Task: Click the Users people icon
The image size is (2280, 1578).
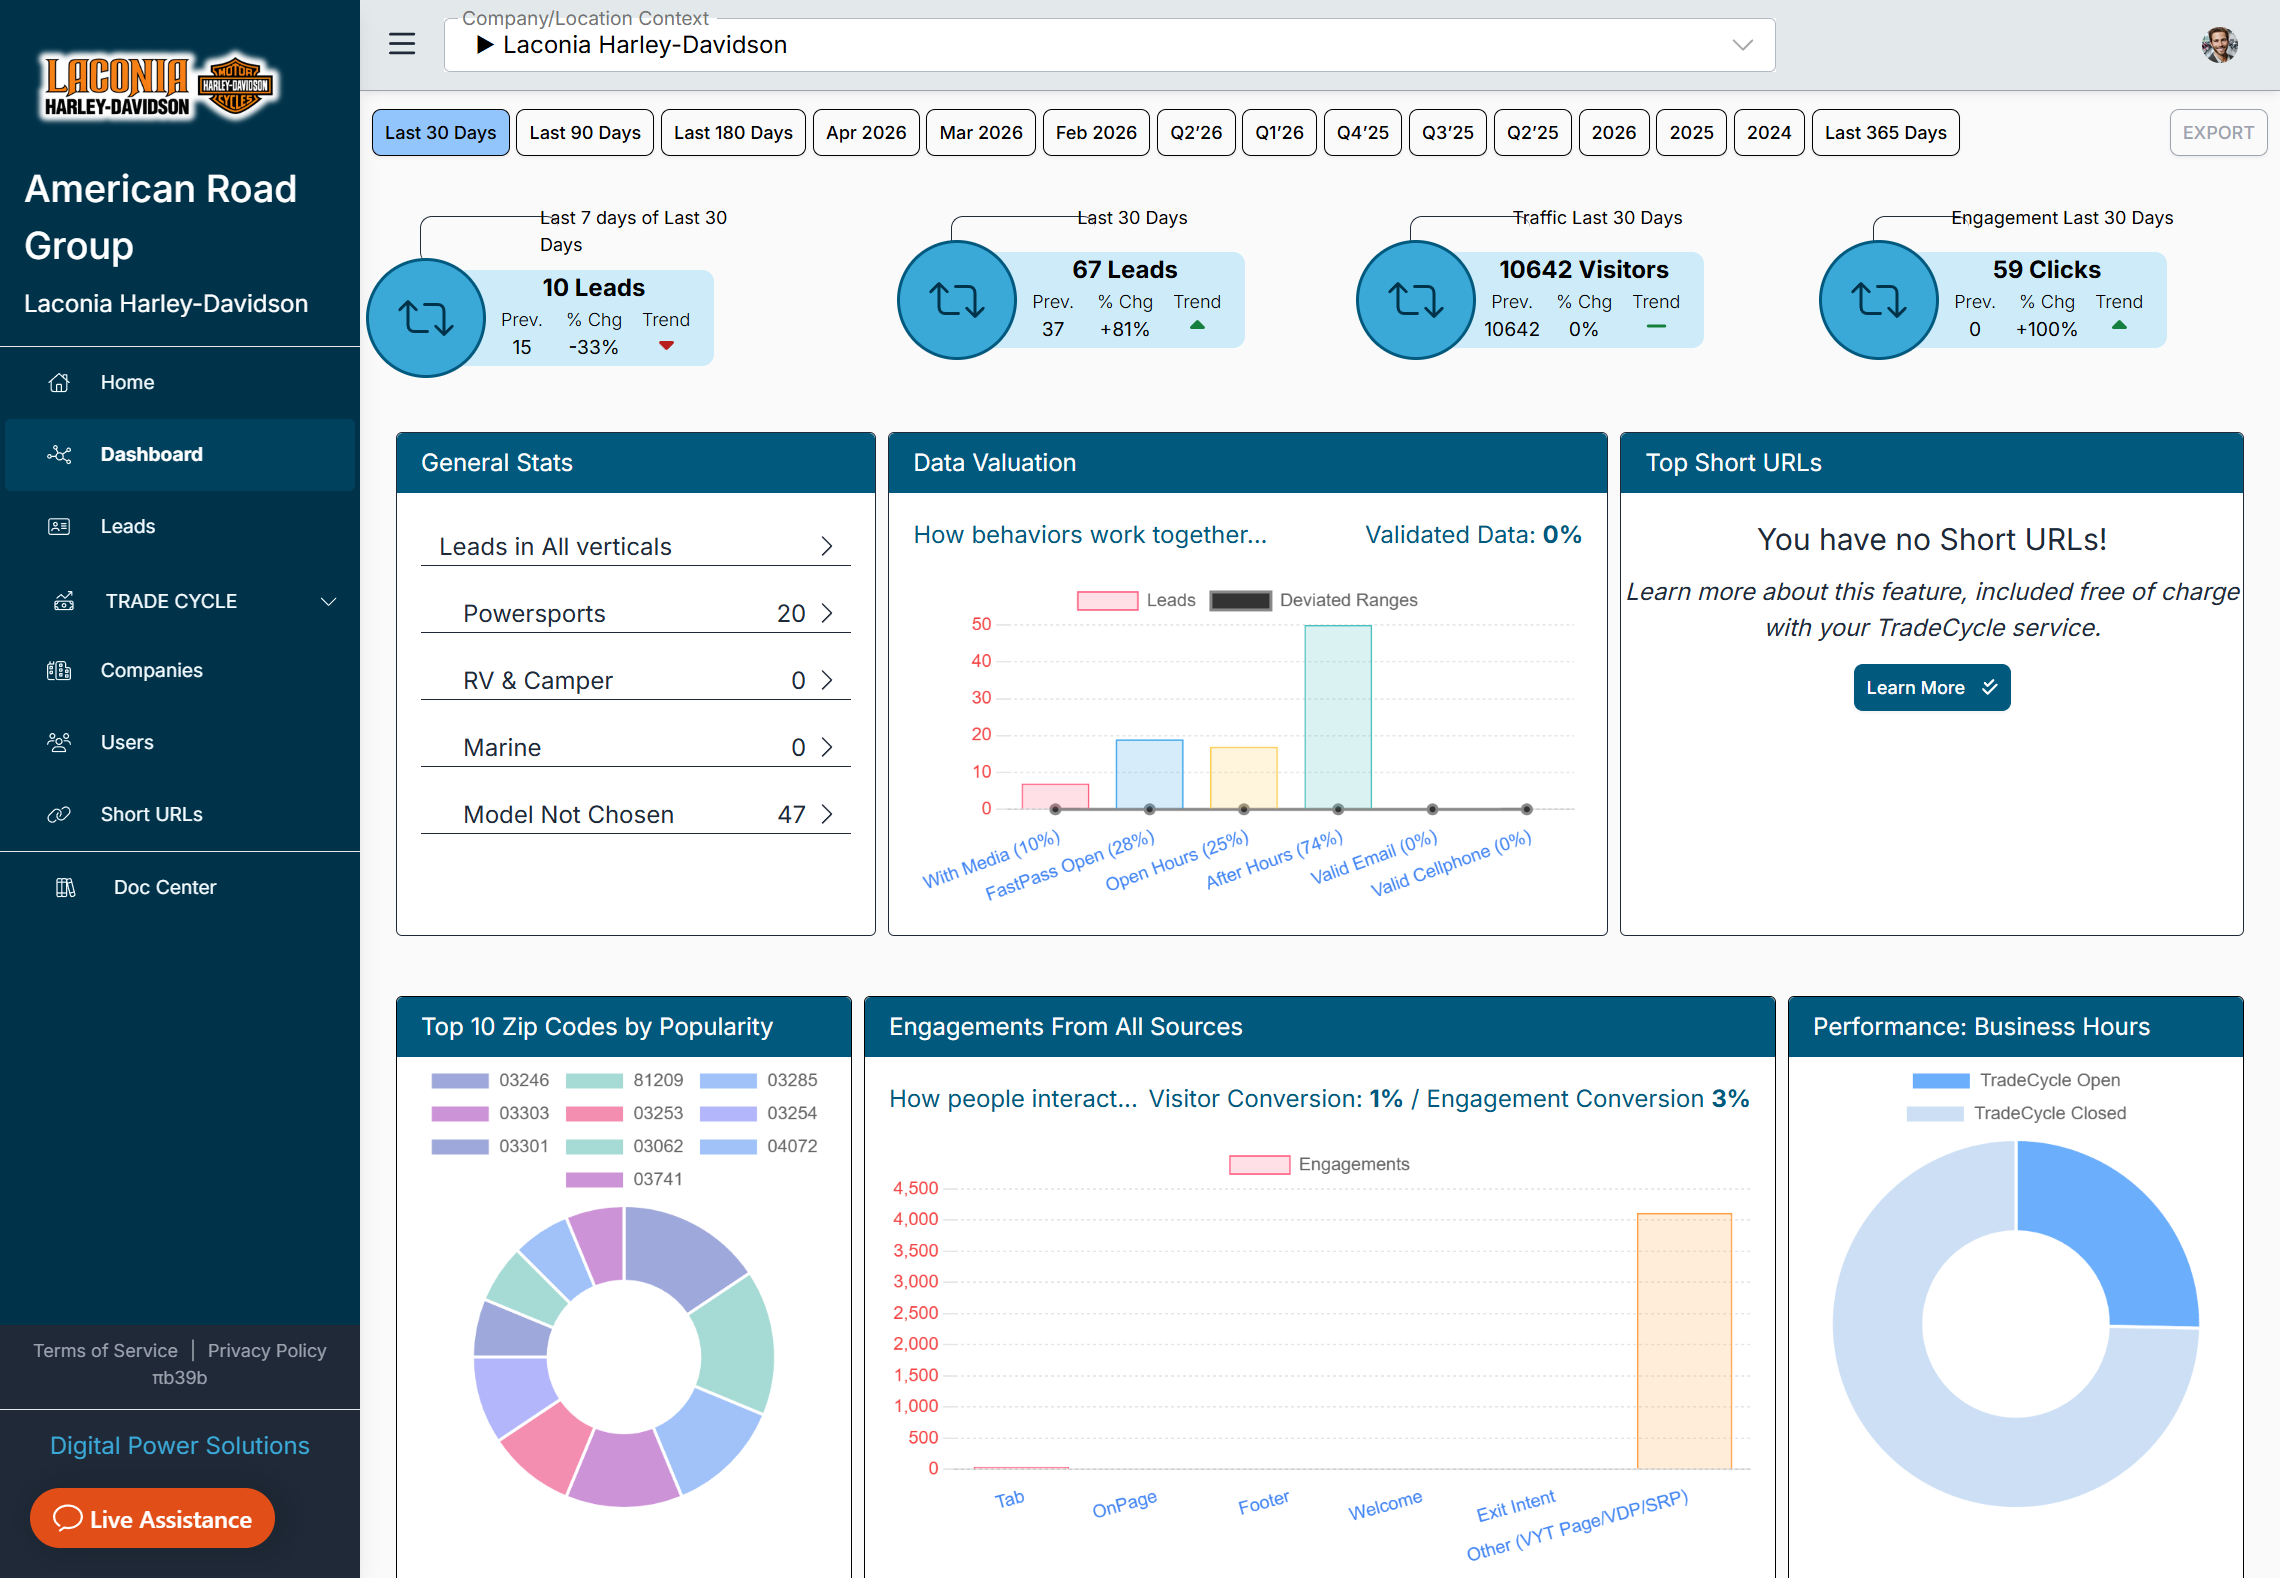Action: tap(59, 742)
